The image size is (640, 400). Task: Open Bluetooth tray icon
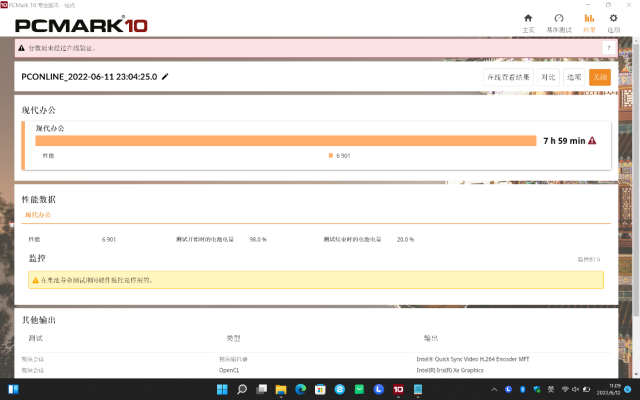522,389
